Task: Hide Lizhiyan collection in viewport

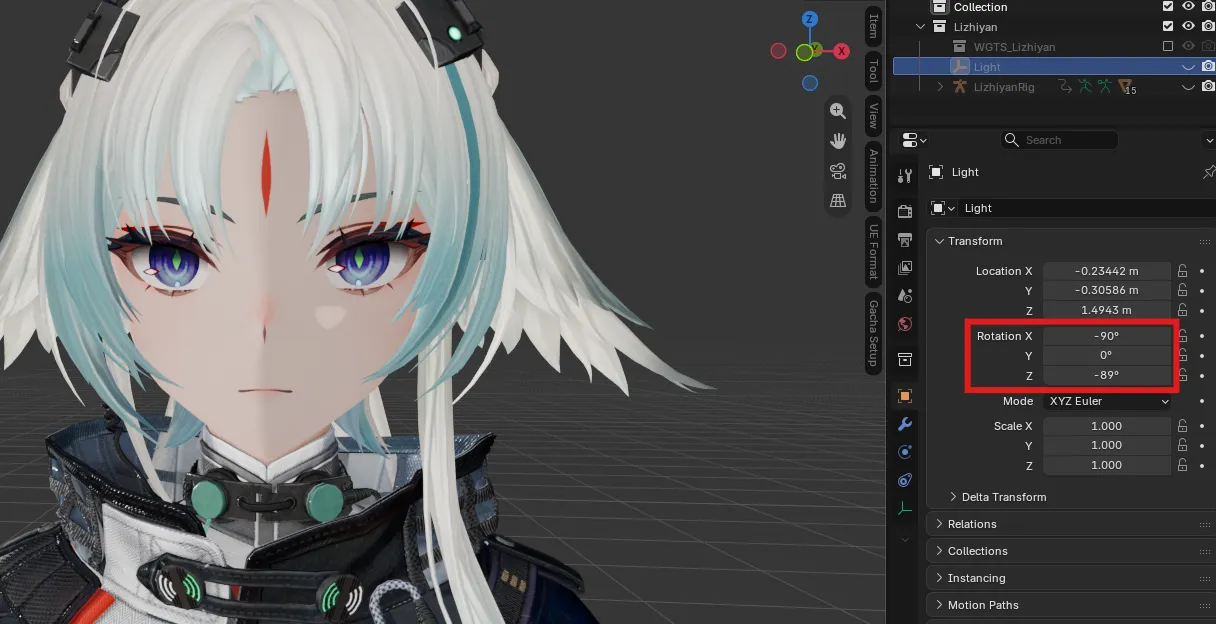Action: pyautogui.click(x=1188, y=26)
